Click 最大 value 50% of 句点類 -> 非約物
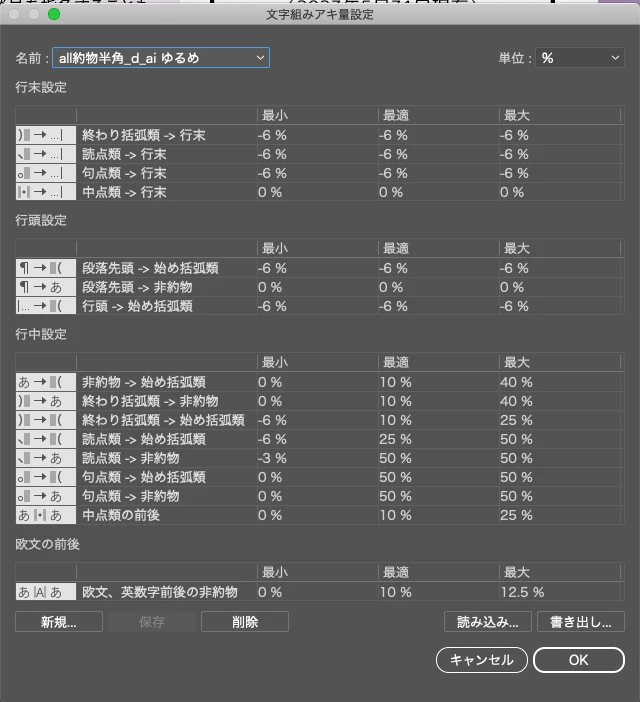 coord(516,497)
